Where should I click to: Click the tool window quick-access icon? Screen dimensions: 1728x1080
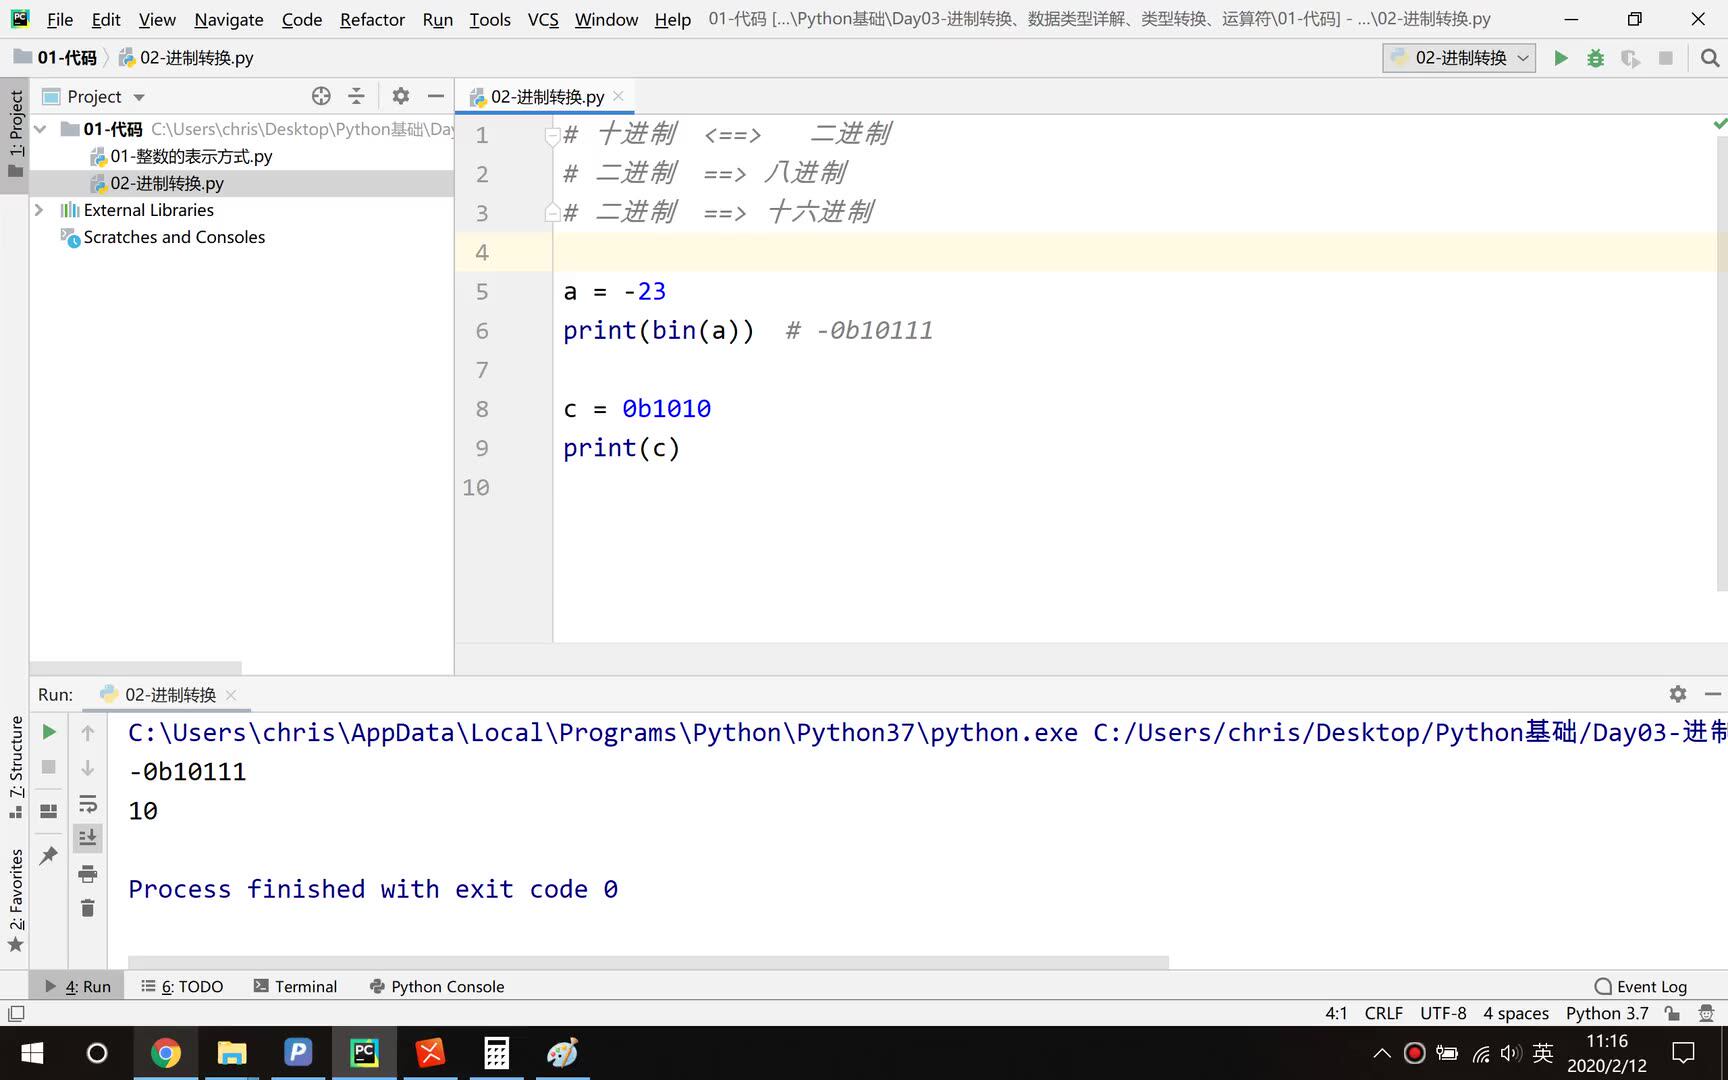click(16, 1013)
